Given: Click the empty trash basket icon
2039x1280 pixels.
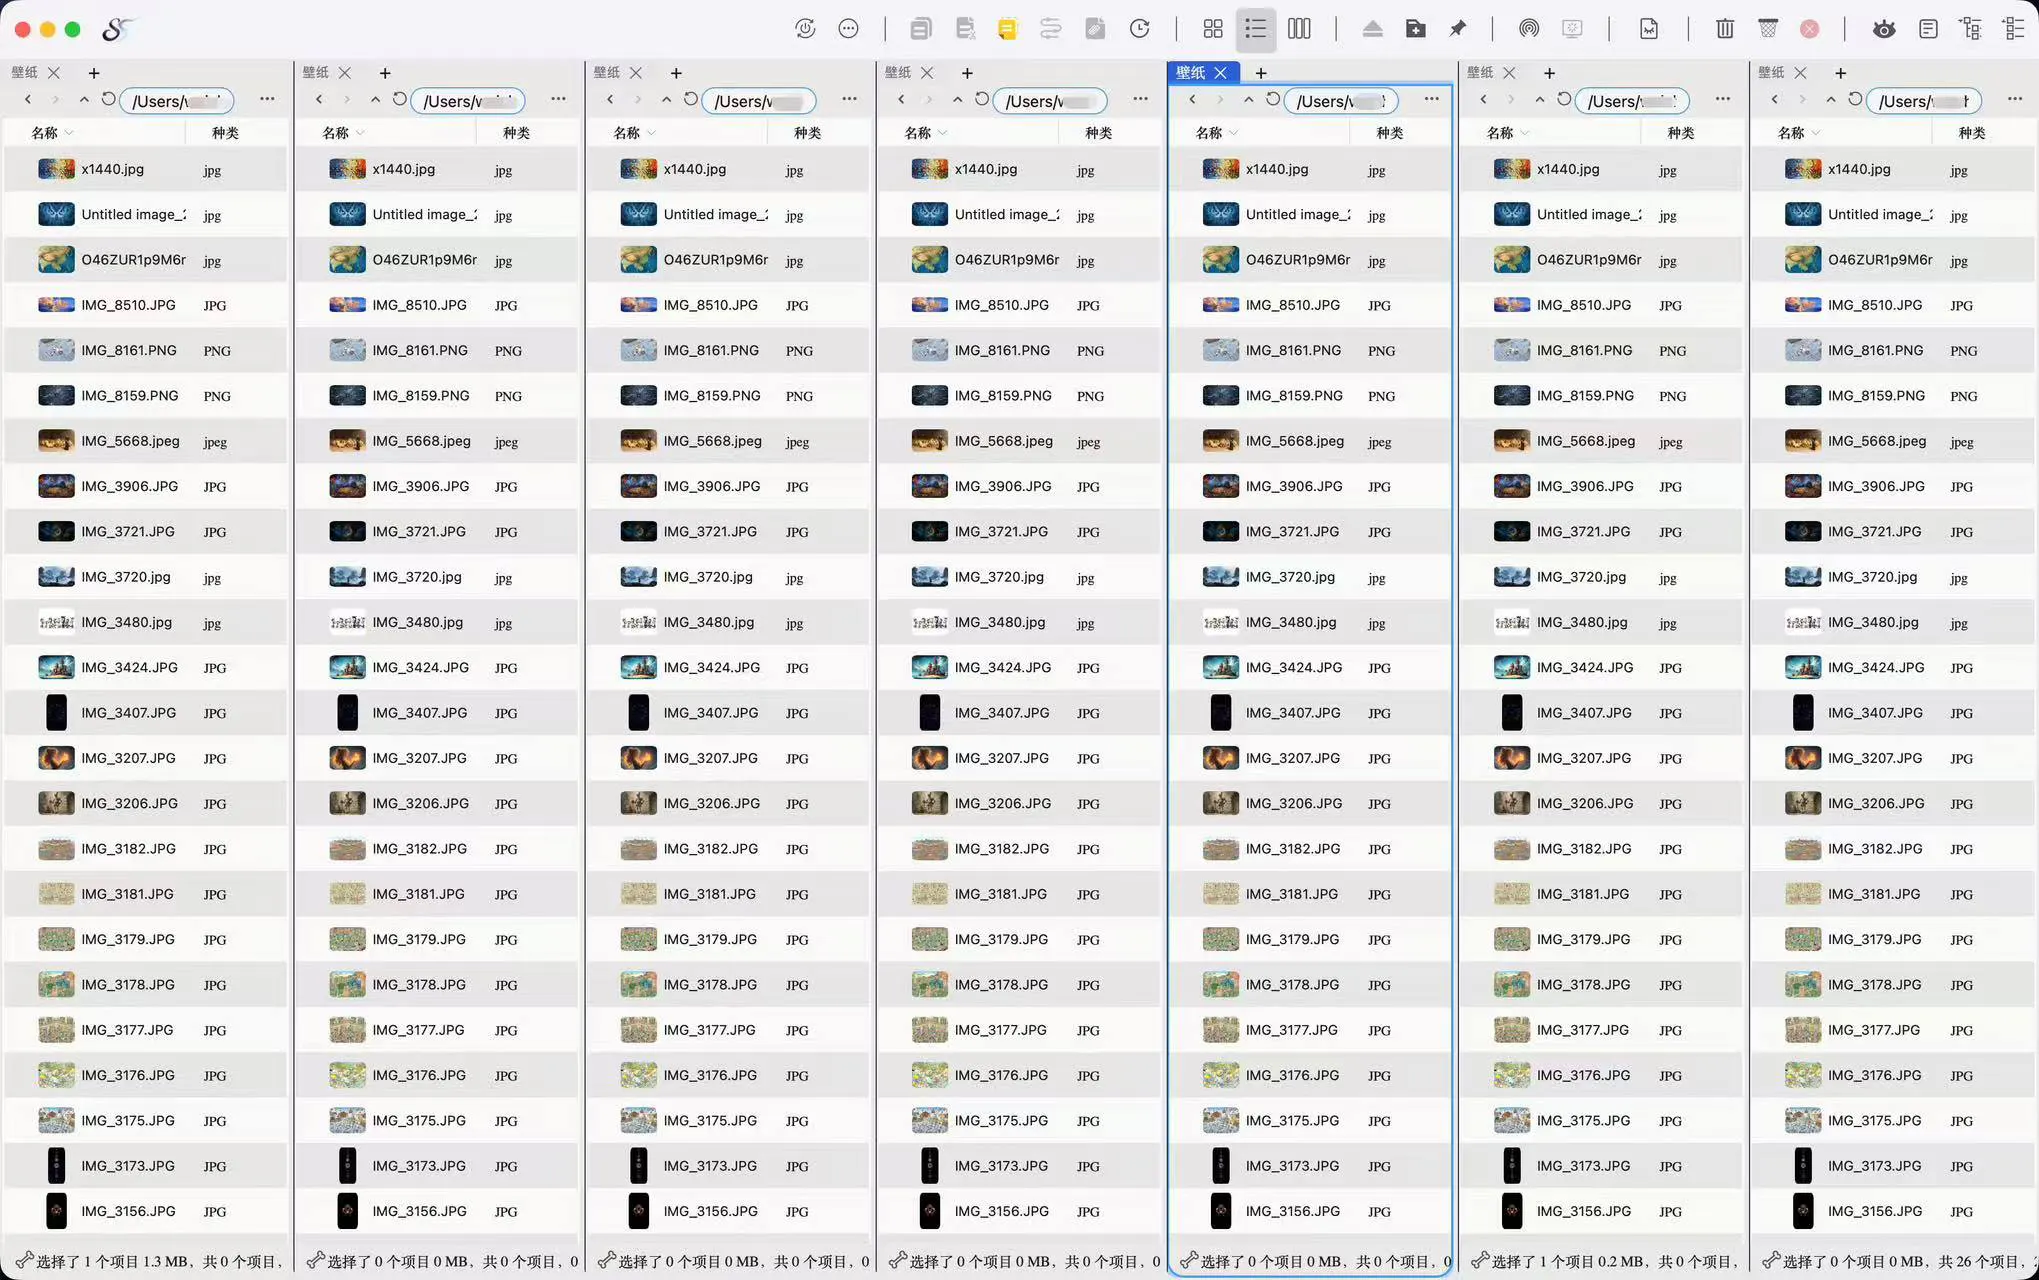Looking at the screenshot, I should coord(1768,29).
